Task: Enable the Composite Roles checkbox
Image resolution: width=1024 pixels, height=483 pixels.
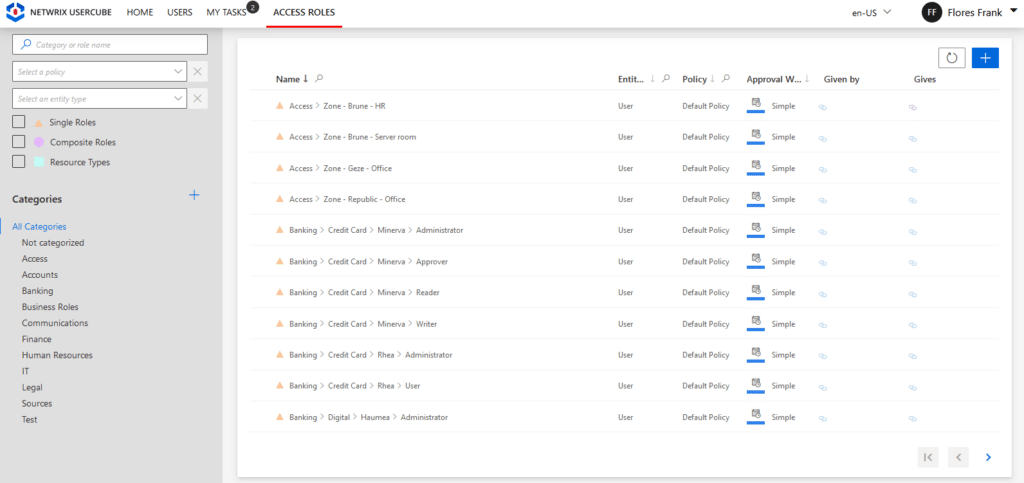Action: [19, 142]
